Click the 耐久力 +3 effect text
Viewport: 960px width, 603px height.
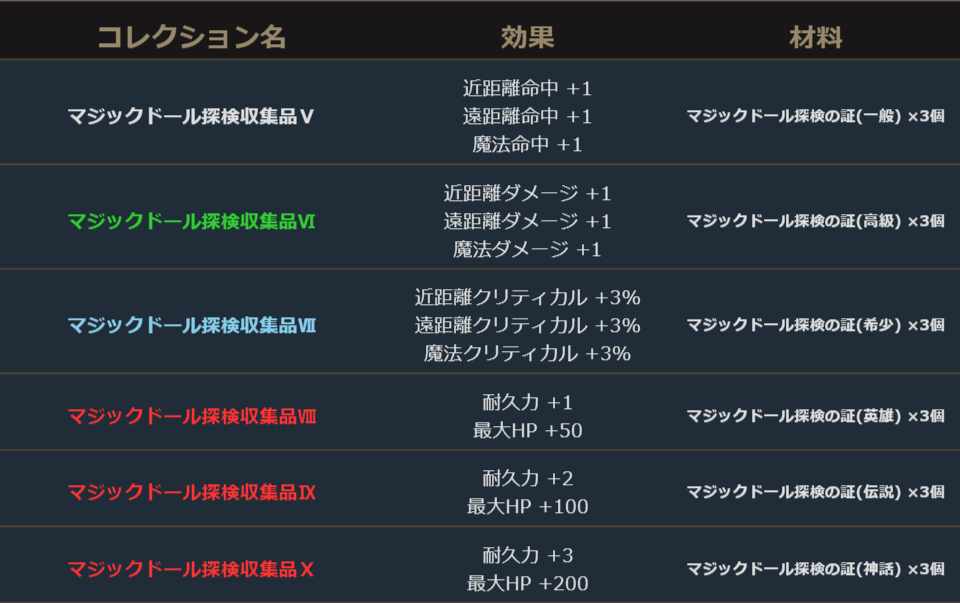click(527, 555)
